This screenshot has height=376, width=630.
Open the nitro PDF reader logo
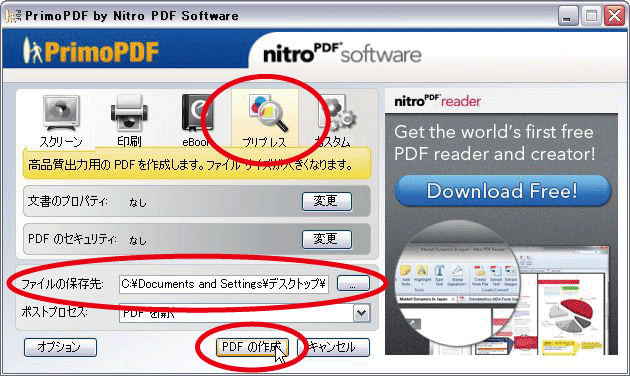coord(438,101)
